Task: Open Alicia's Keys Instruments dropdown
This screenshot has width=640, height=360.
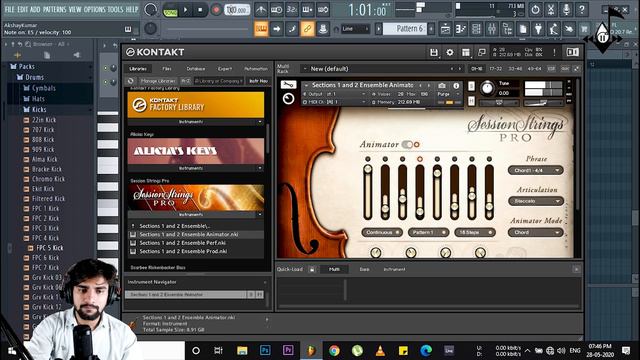Action: (x=196, y=168)
